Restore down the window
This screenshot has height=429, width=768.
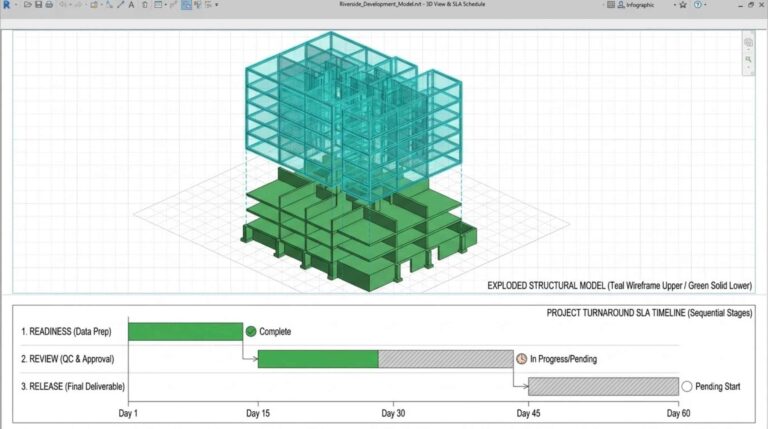click(751, 4)
